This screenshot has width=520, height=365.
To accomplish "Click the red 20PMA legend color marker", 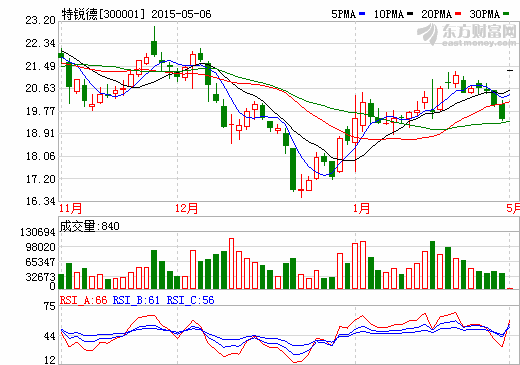I will [x=458, y=14].
